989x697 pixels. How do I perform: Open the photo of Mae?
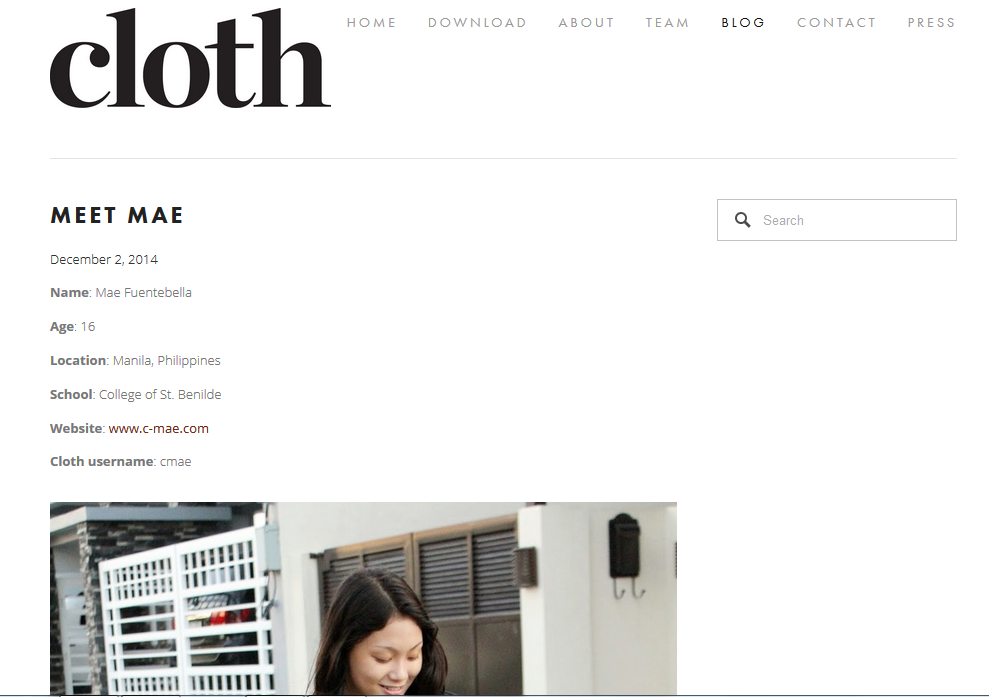click(x=363, y=599)
